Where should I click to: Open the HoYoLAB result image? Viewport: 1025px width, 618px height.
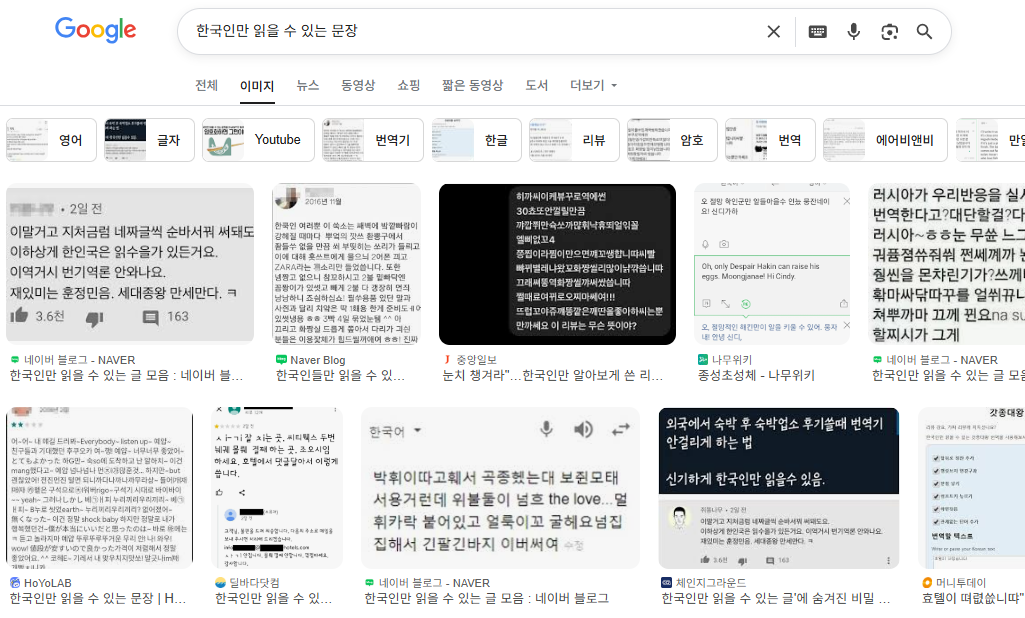99,488
